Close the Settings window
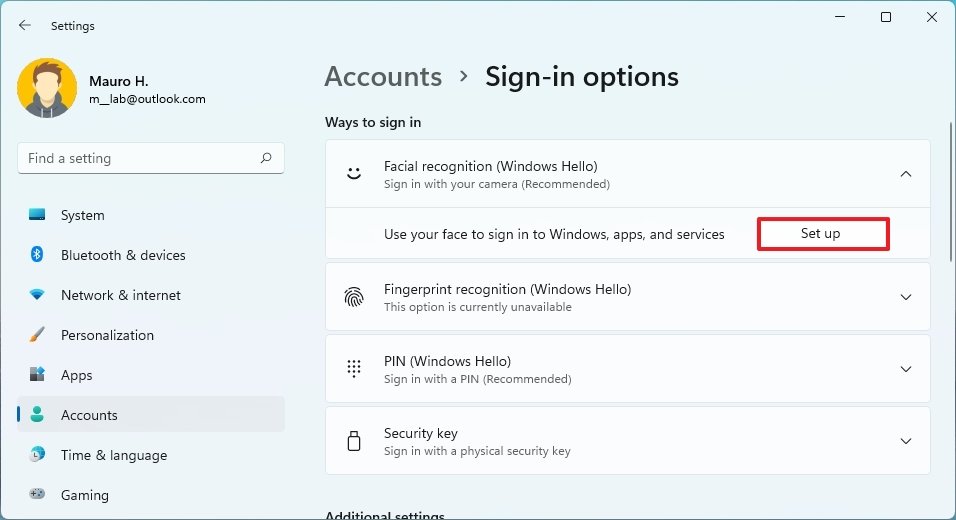The height and width of the screenshot is (520, 956). (932, 17)
